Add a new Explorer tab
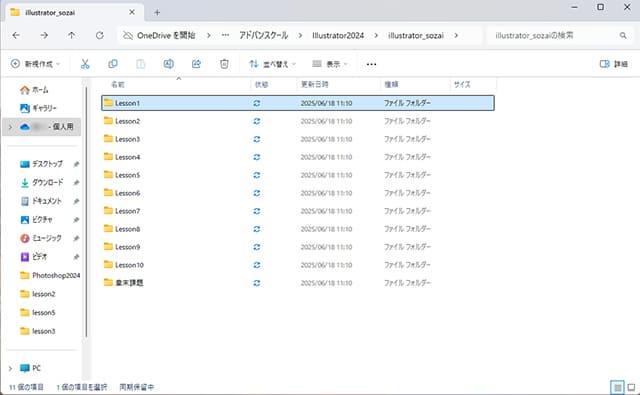The image size is (640, 395). 157,13
